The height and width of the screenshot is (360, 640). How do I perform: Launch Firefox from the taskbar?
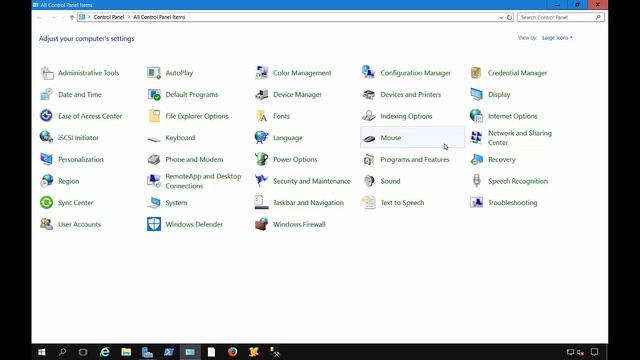(x=233, y=352)
